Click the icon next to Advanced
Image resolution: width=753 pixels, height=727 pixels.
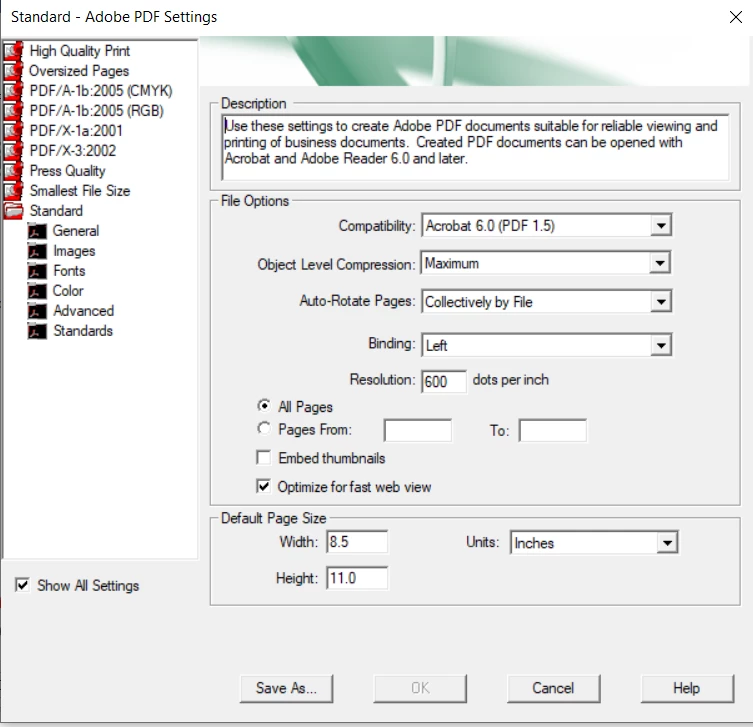pyautogui.click(x=37, y=311)
